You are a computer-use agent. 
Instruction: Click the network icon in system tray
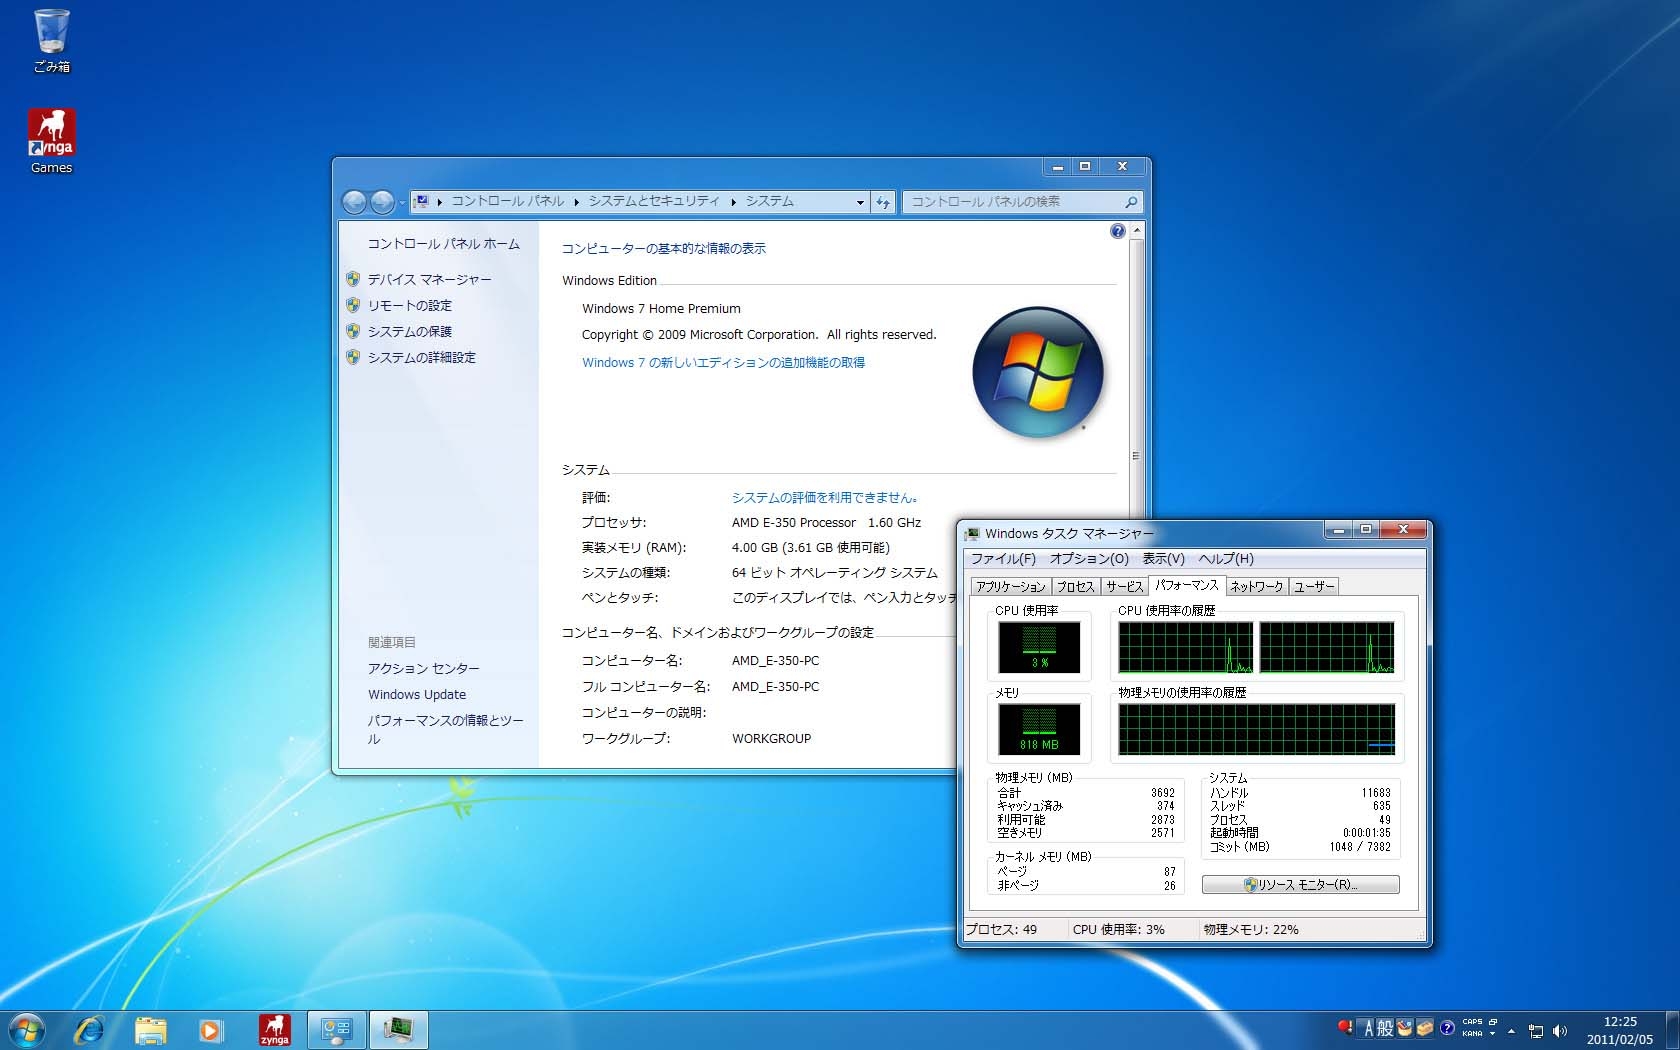pyautogui.click(x=1536, y=1031)
